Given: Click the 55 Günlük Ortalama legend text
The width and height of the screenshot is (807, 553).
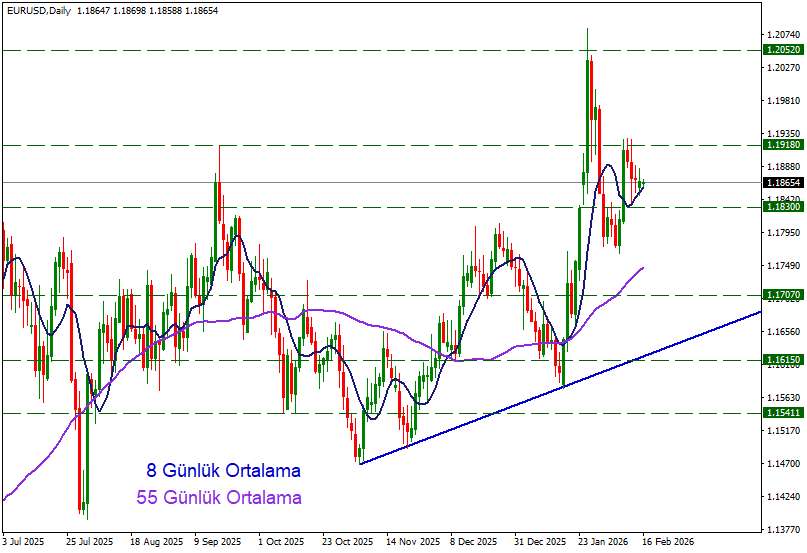Looking at the screenshot, I should click(x=218, y=497).
